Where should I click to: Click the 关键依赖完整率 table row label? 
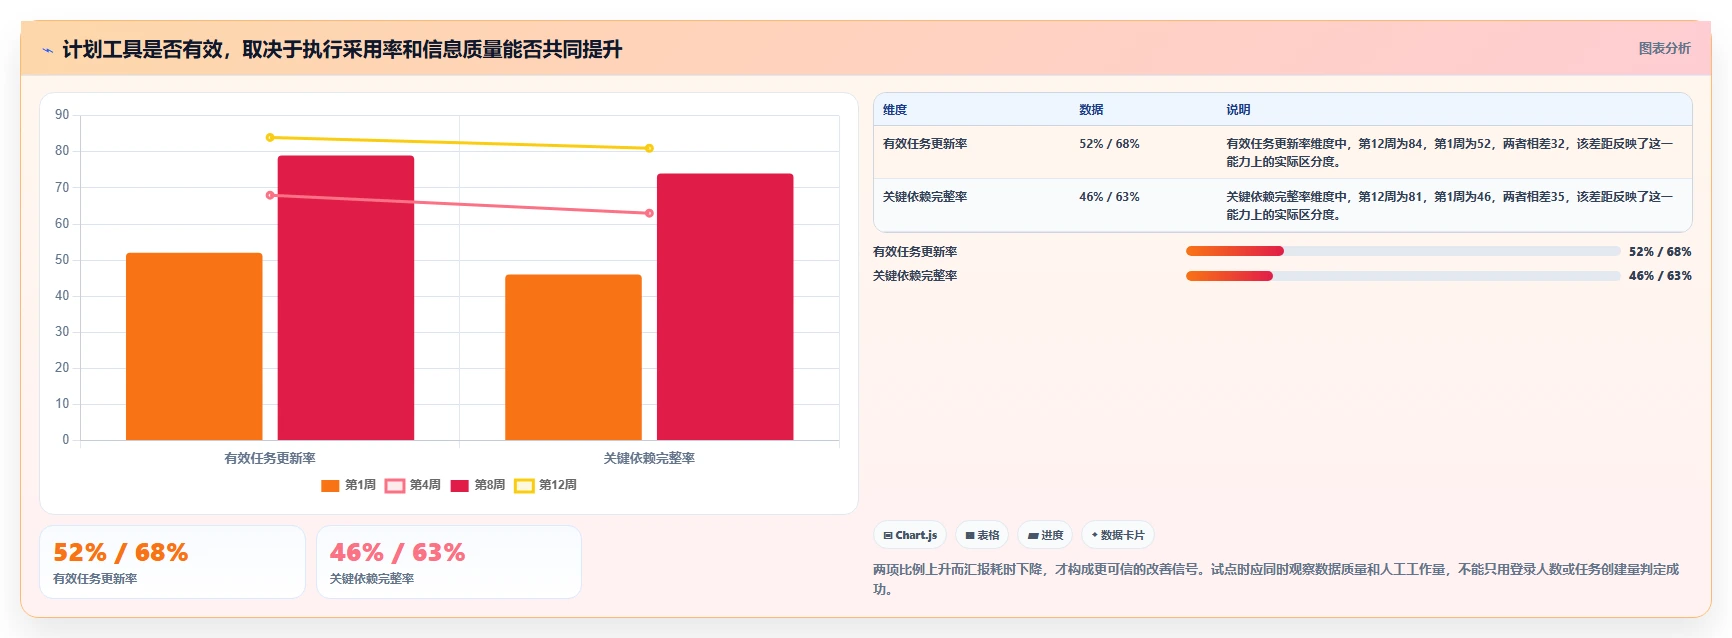point(925,197)
